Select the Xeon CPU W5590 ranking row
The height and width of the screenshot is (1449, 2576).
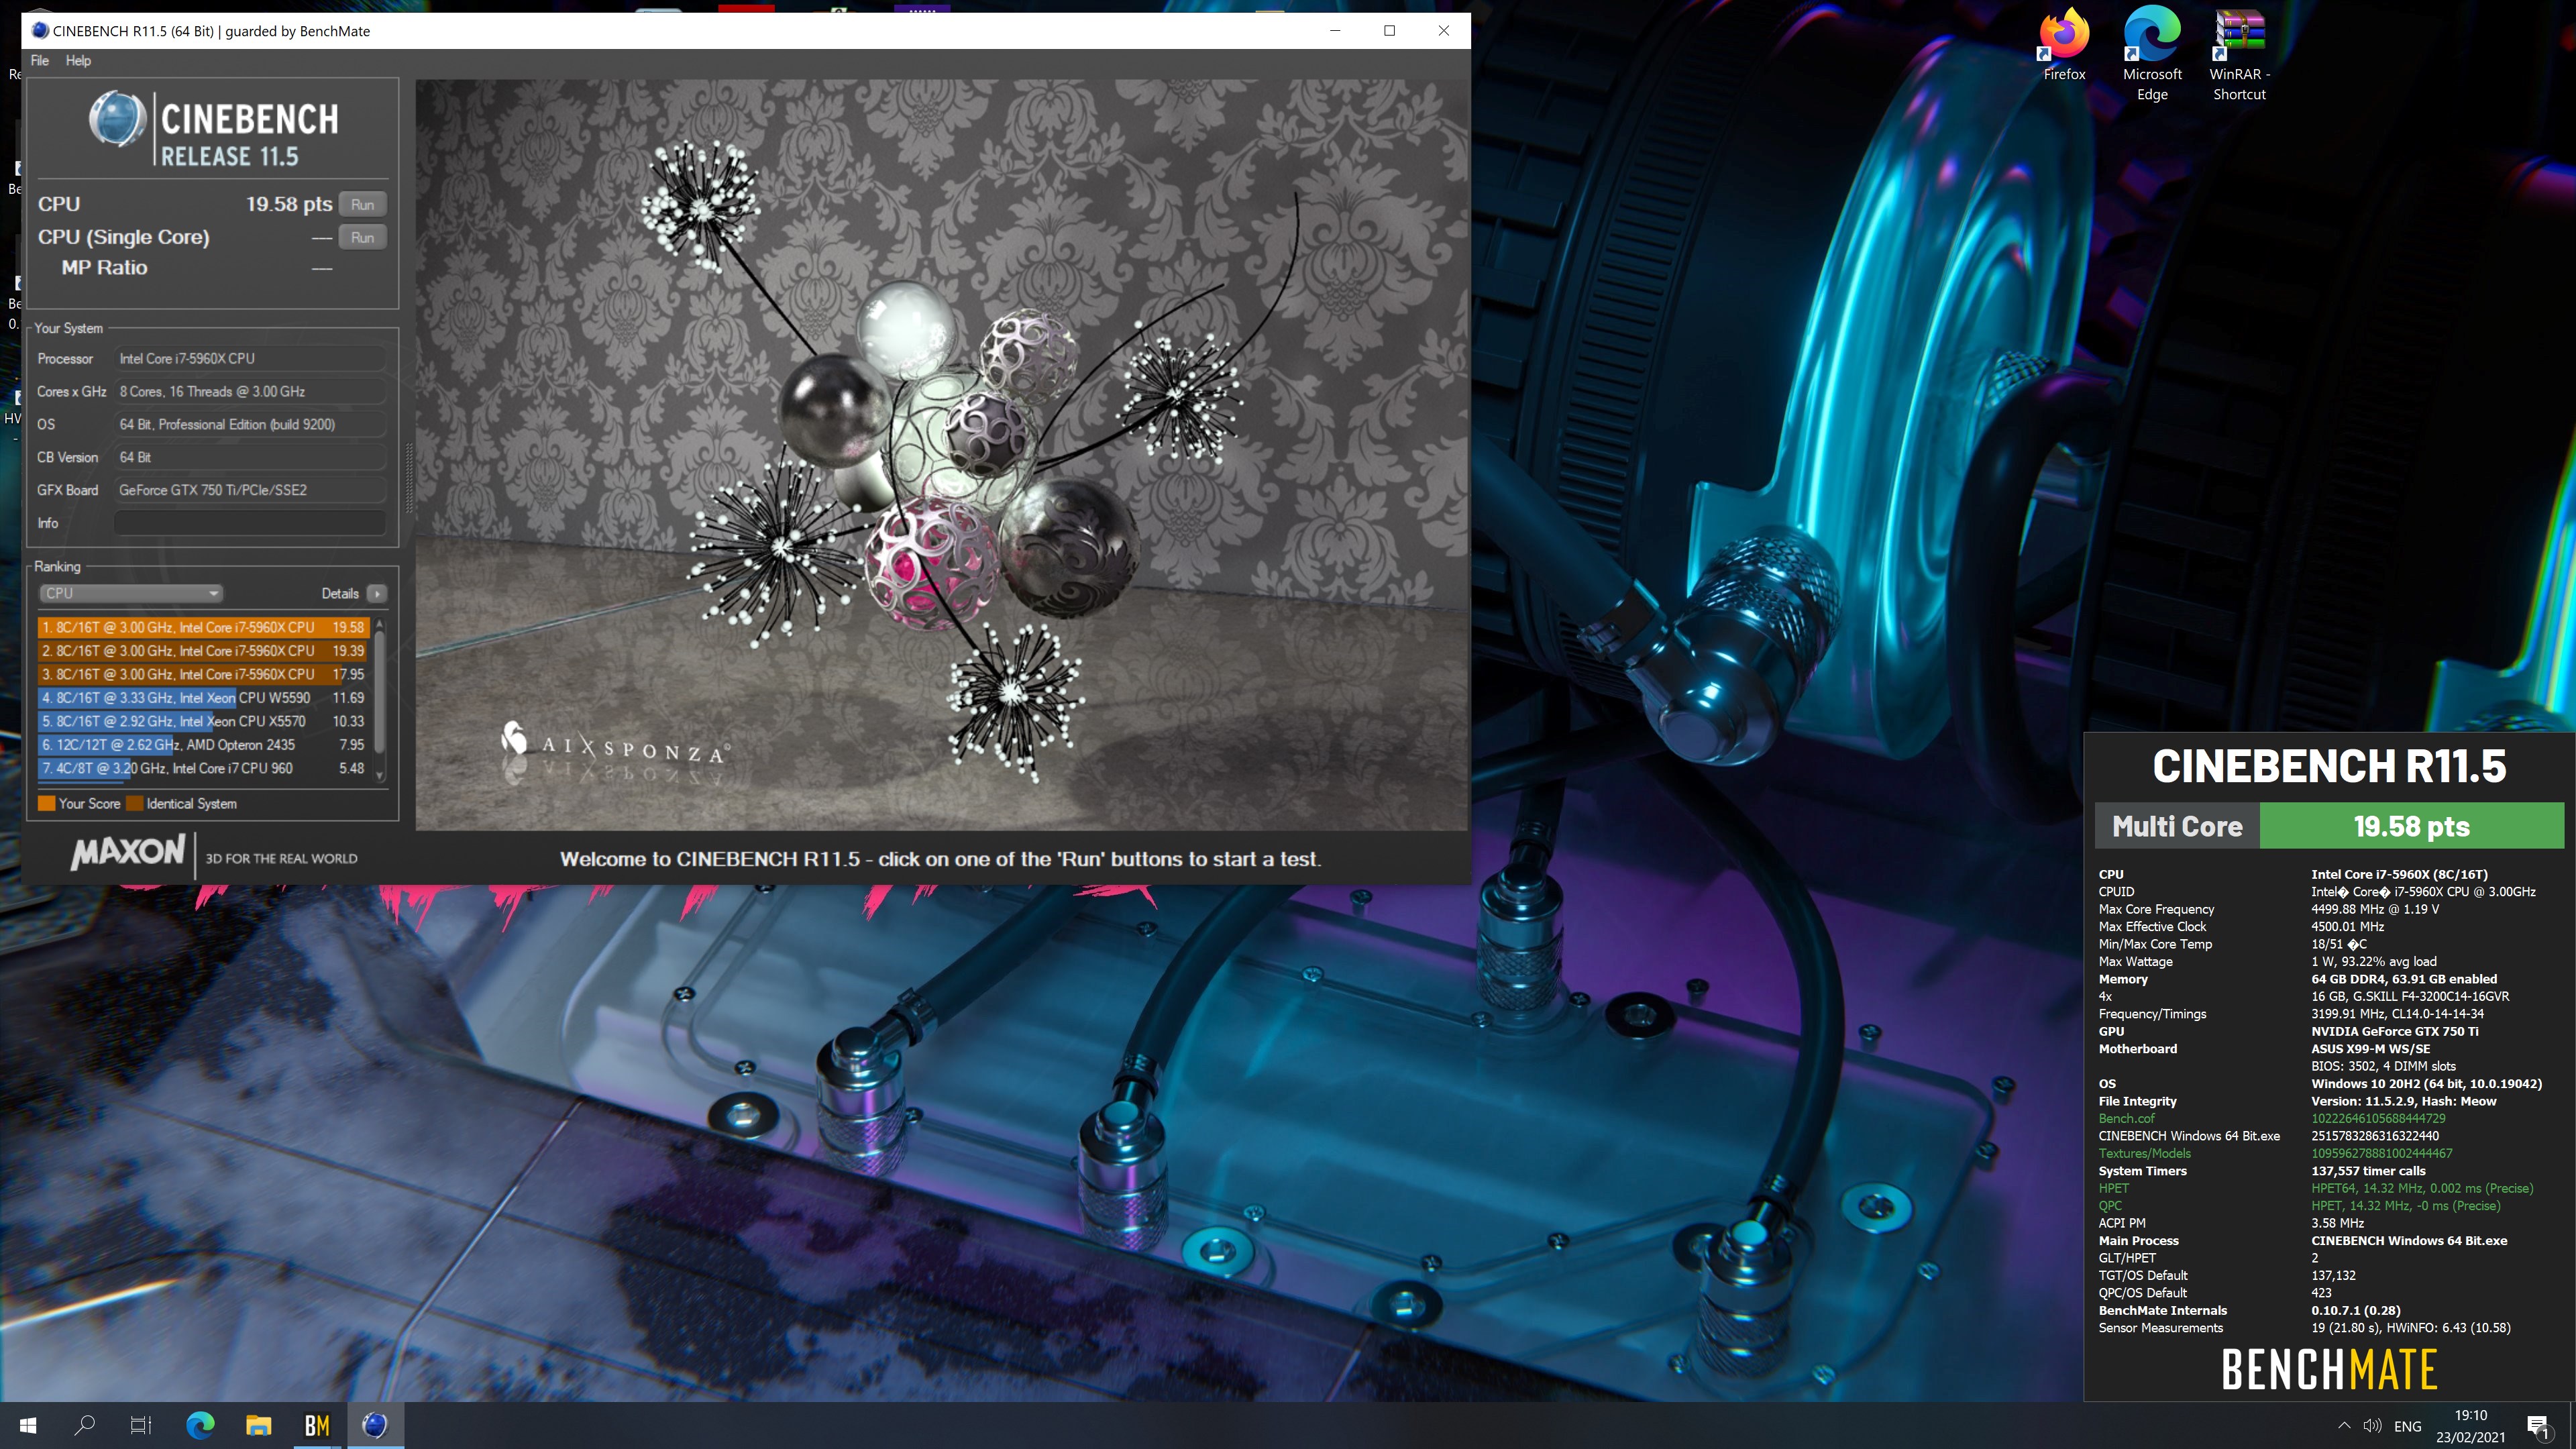pos(203,697)
